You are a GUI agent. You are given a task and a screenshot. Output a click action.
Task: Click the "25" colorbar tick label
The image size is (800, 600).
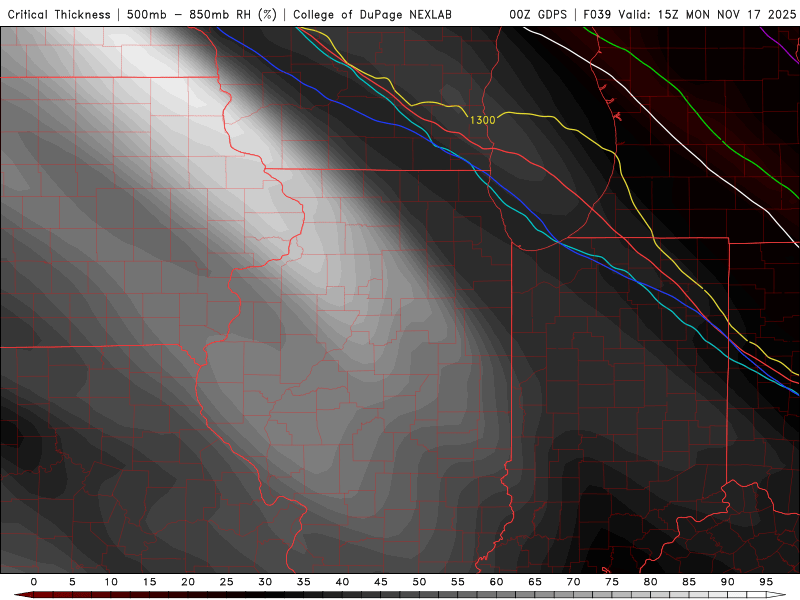pos(227,582)
